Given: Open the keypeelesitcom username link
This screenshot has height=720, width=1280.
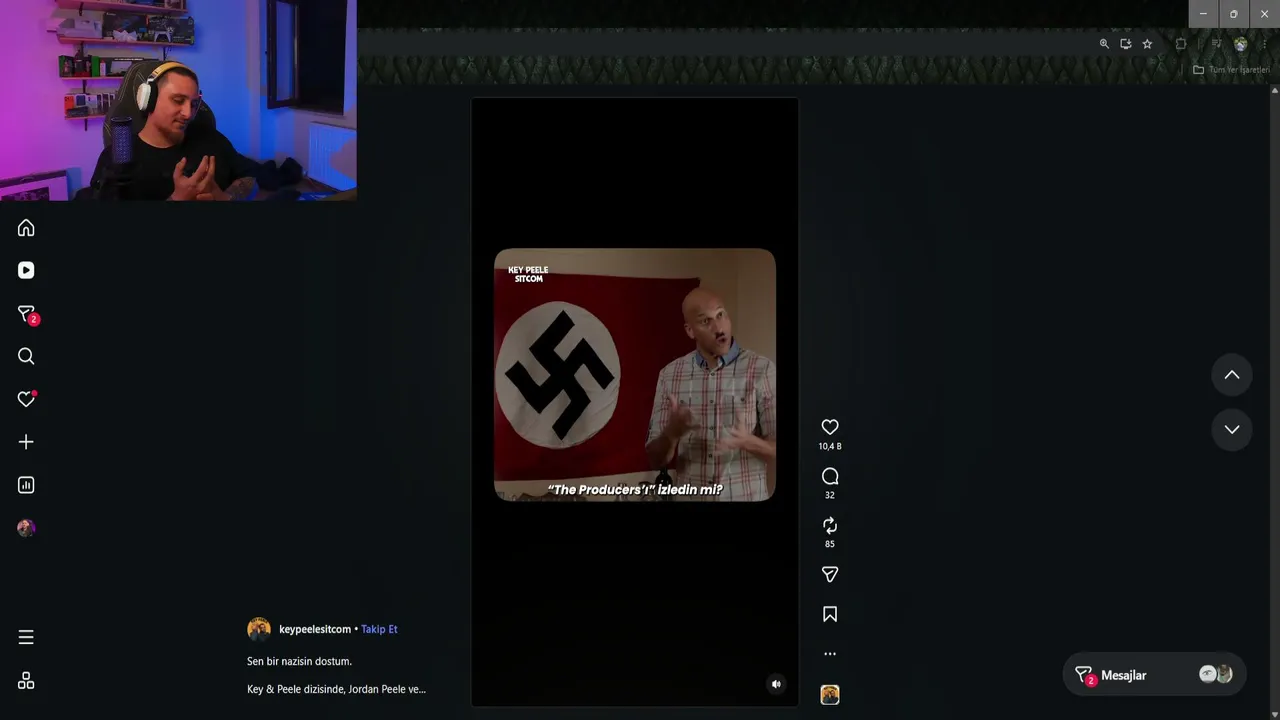Looking at the screenshot, I should (x=315, y=629).
